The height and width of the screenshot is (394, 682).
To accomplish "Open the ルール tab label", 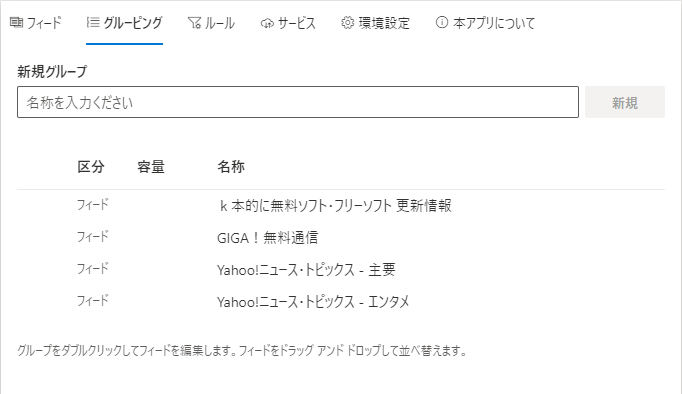I will (220, 23).
